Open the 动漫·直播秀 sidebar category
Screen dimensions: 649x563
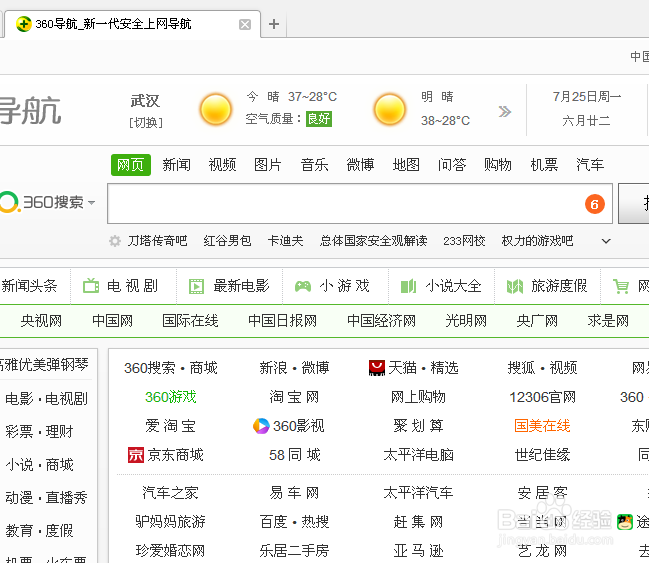point(46,498)
